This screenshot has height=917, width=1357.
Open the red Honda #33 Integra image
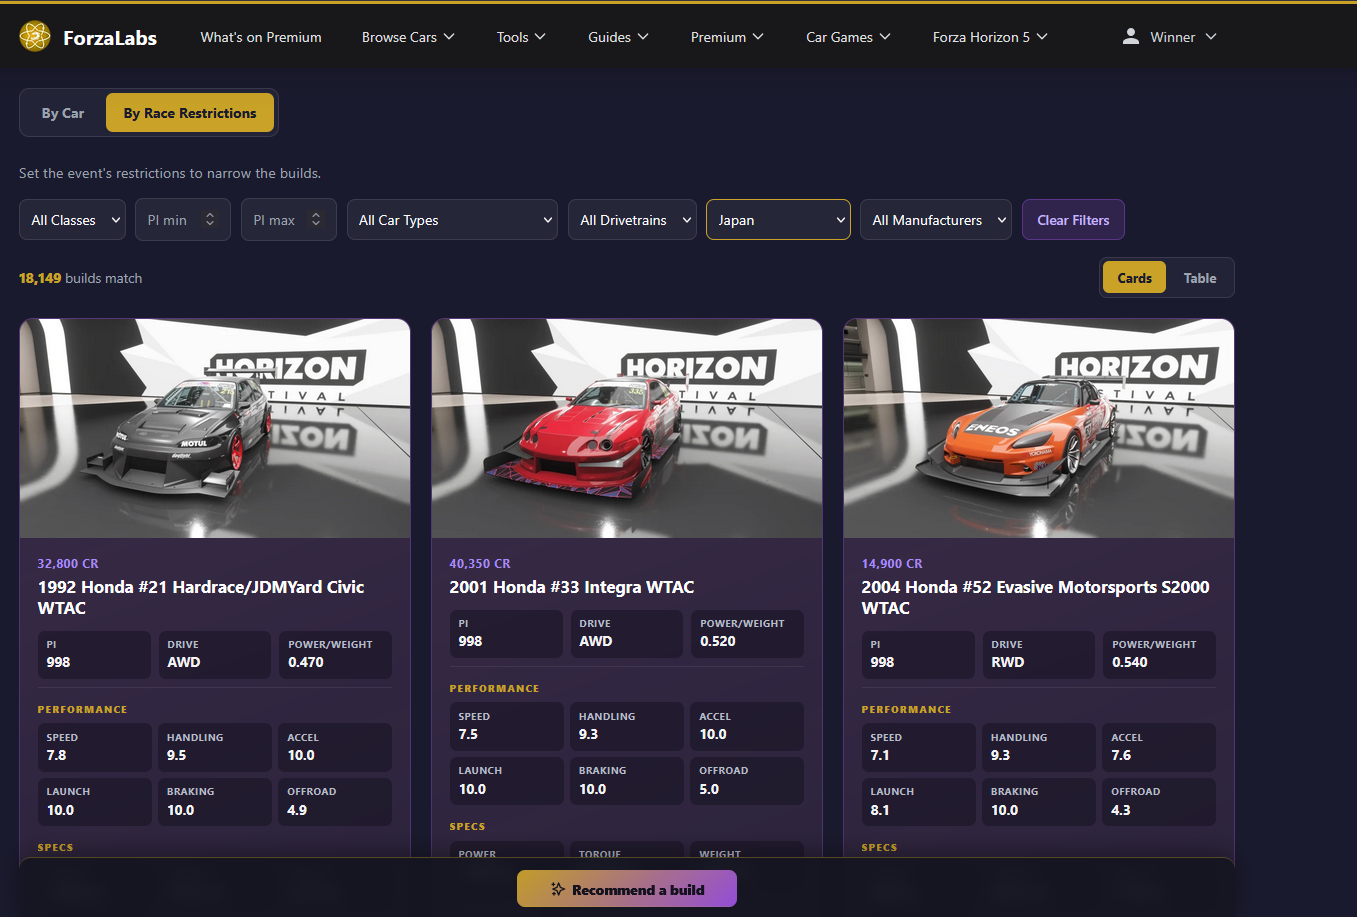pyautogui.click(x=627, y=428)
